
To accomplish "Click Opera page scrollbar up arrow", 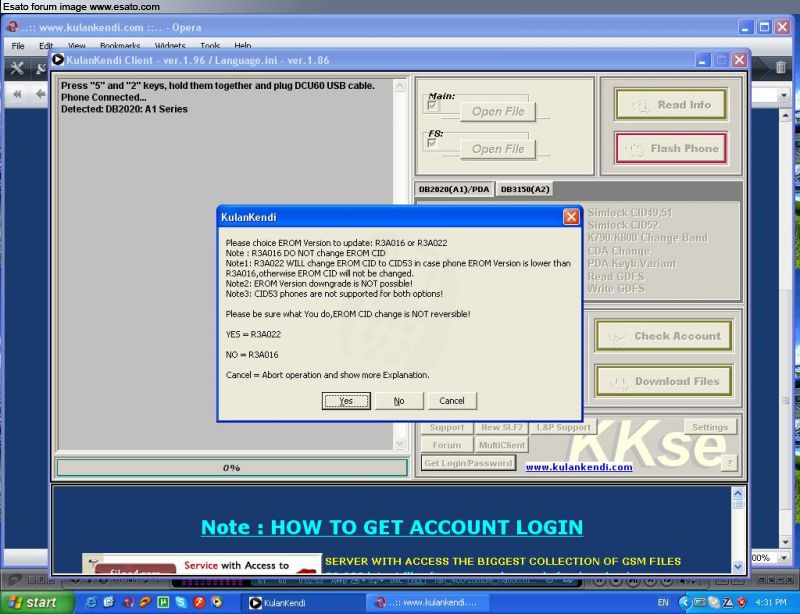I will [x=786, y=115].
